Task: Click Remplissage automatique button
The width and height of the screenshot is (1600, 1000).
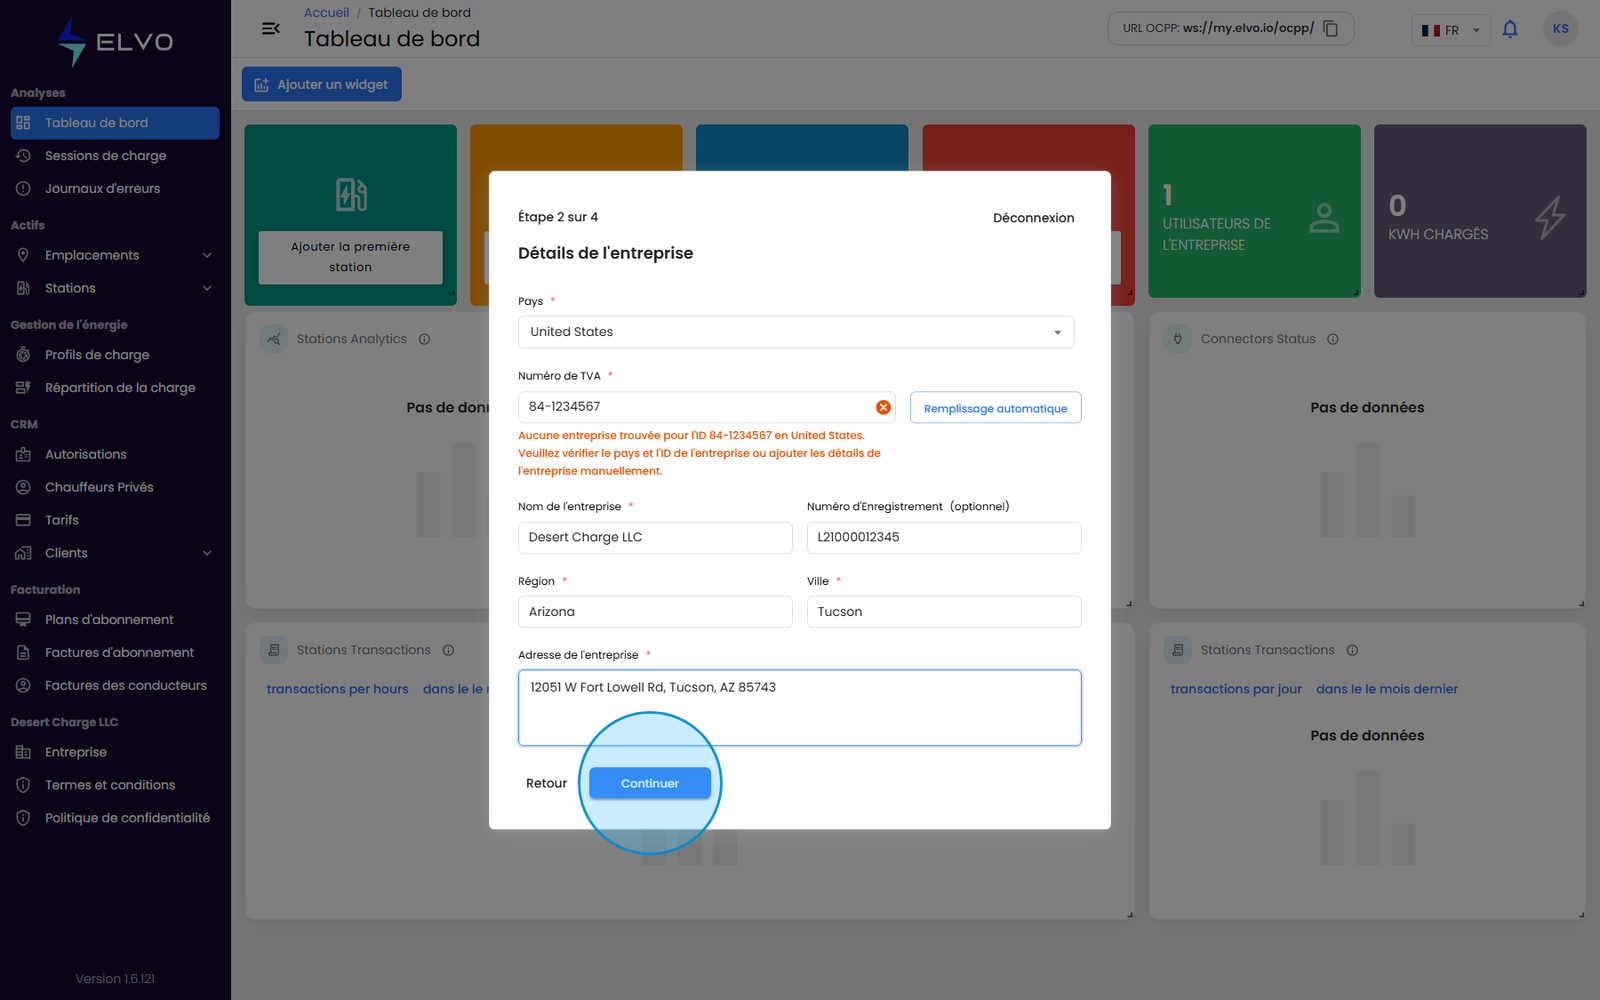Action: tap(995, 408)
